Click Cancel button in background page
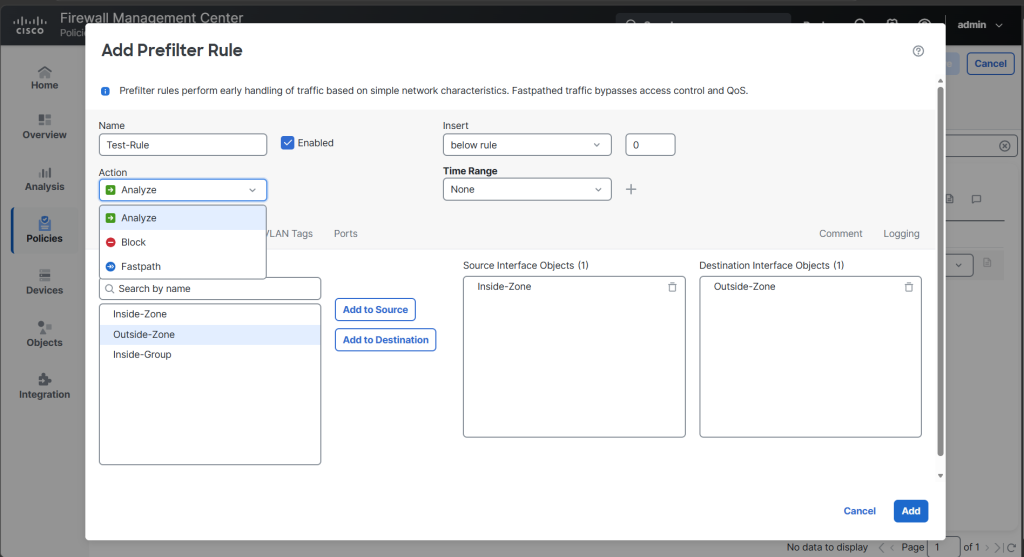1024x557 pixels. pos(991,63)
